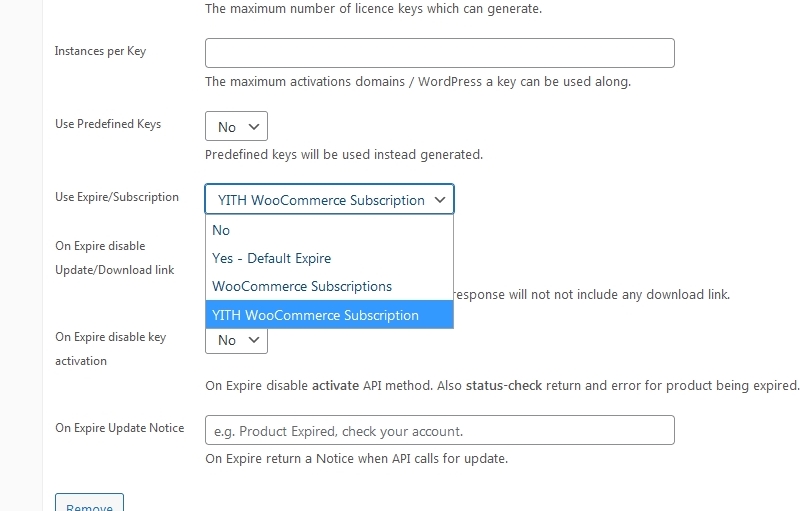
Task: Open the Use Predefined Keys dropdown
Action: pos(236,127)
